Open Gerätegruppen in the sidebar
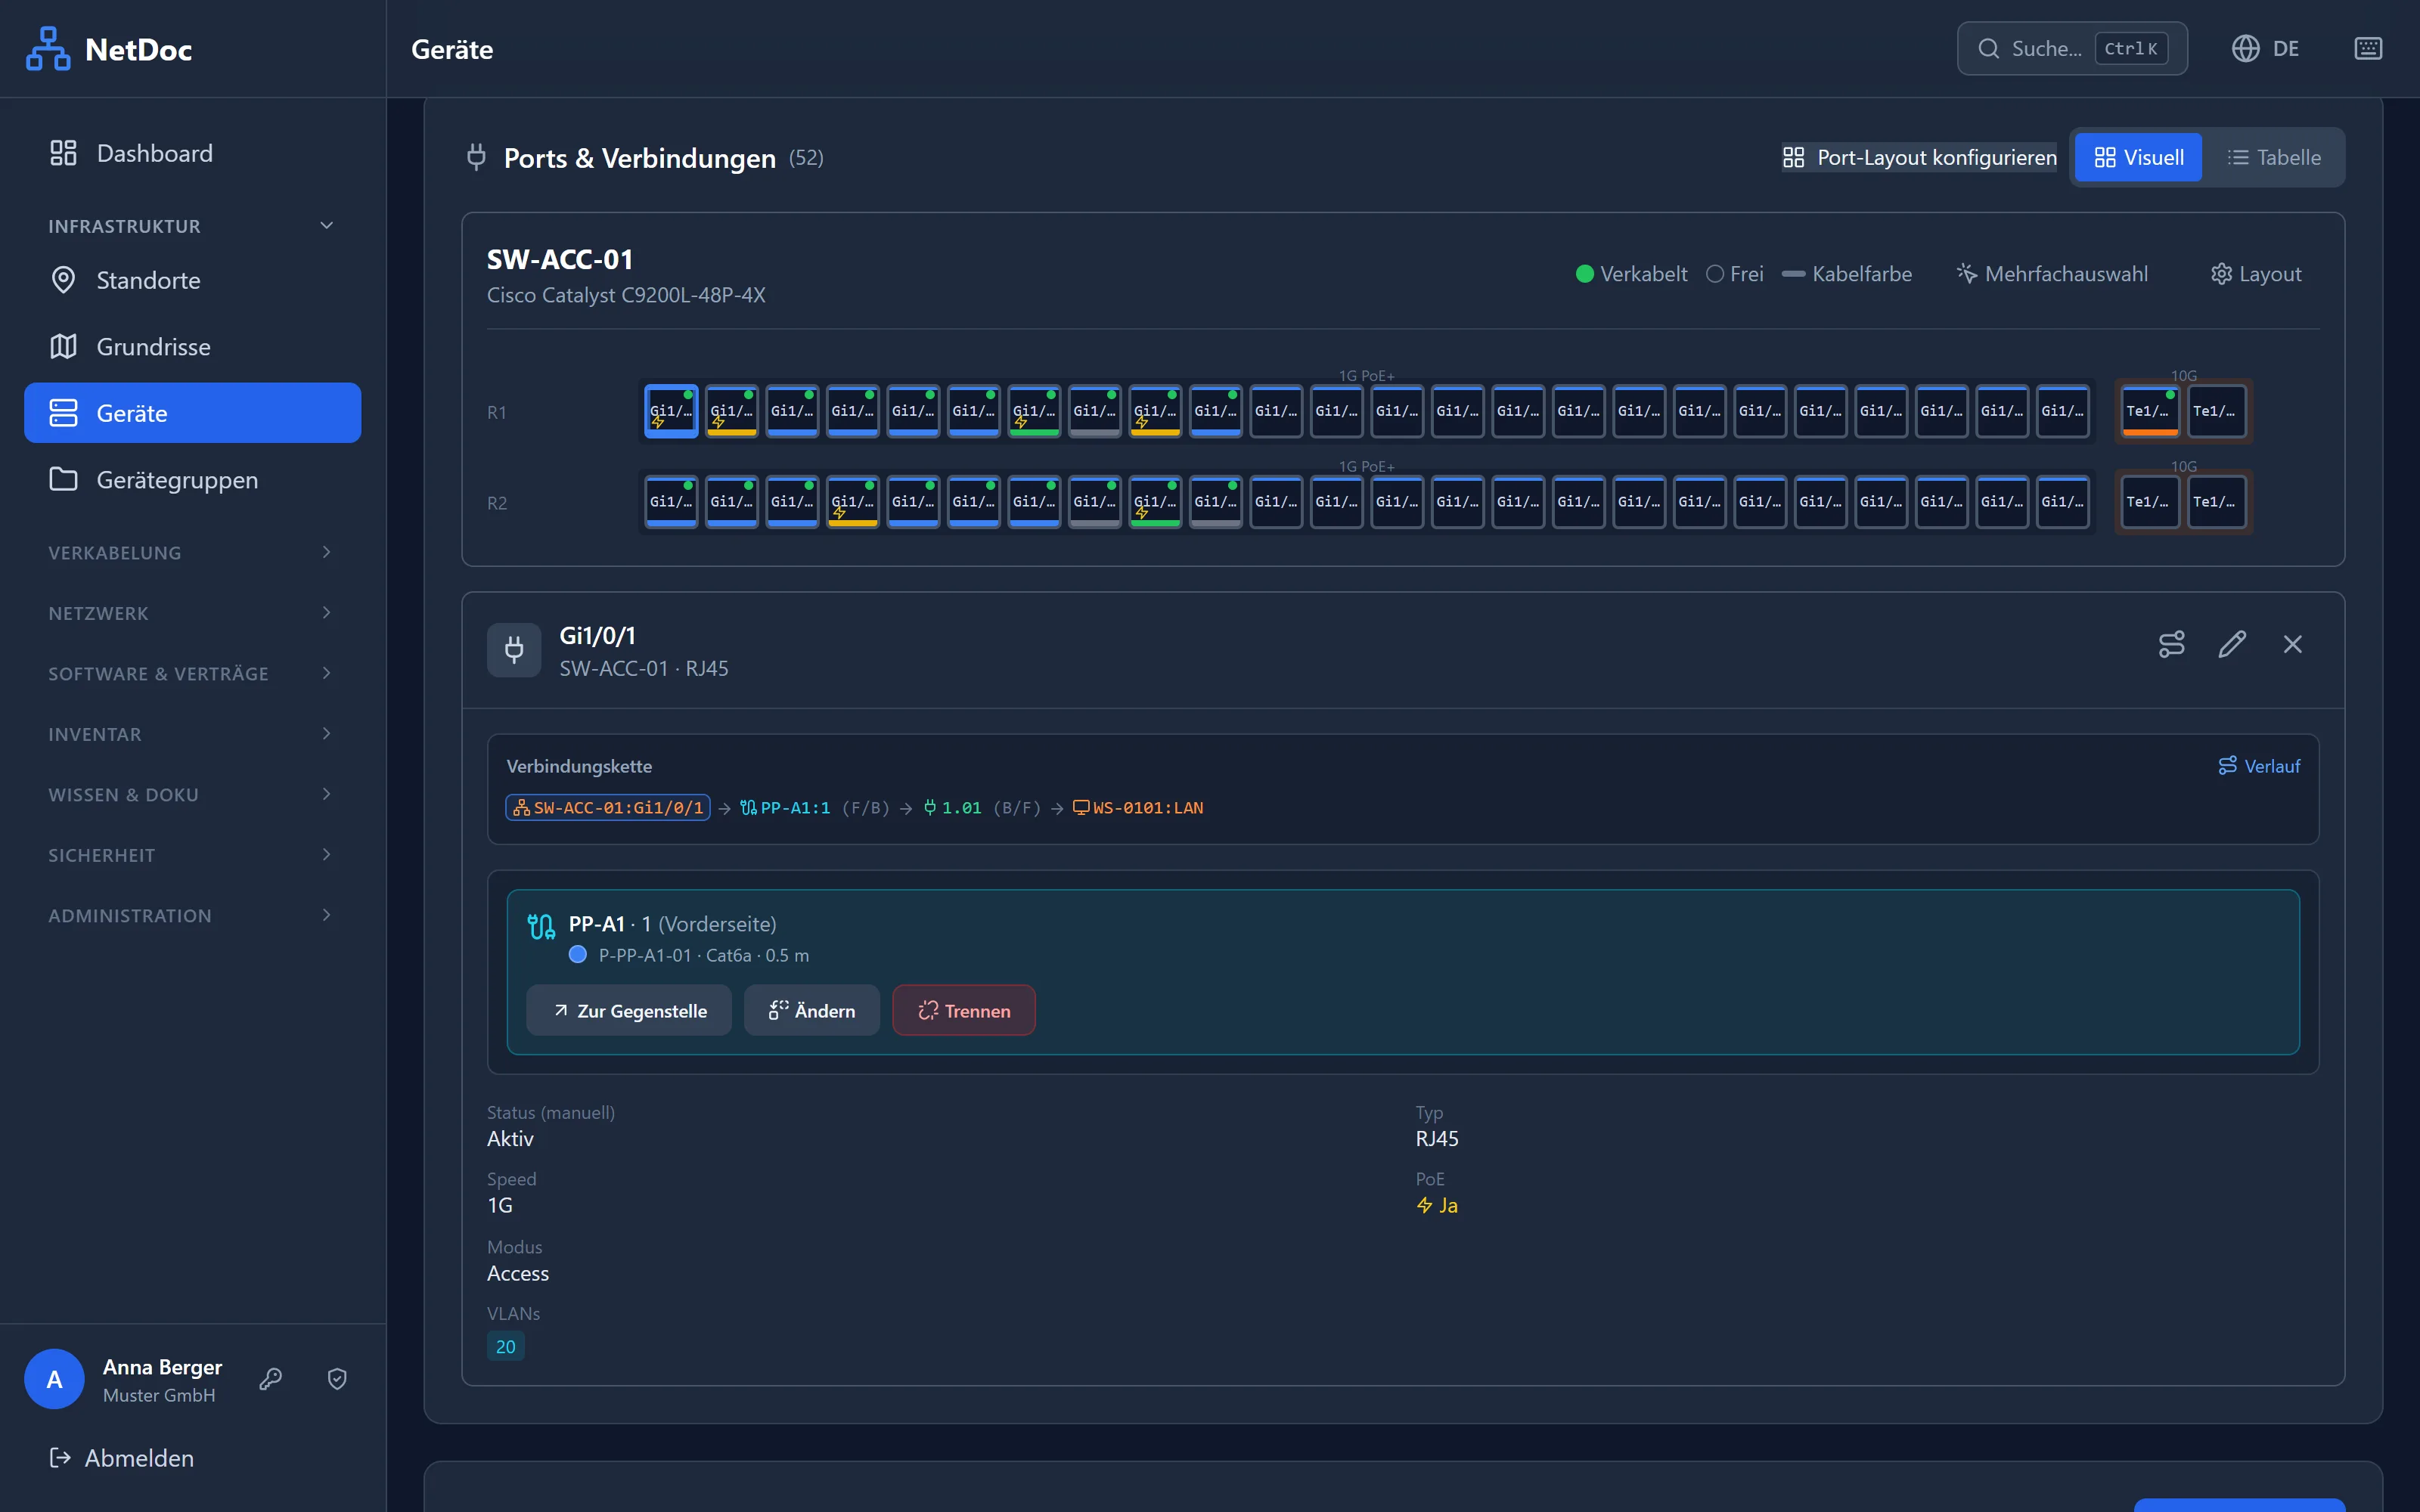Image resolution: width=2420 pixels, height=1512 pixels. (192, 480)
